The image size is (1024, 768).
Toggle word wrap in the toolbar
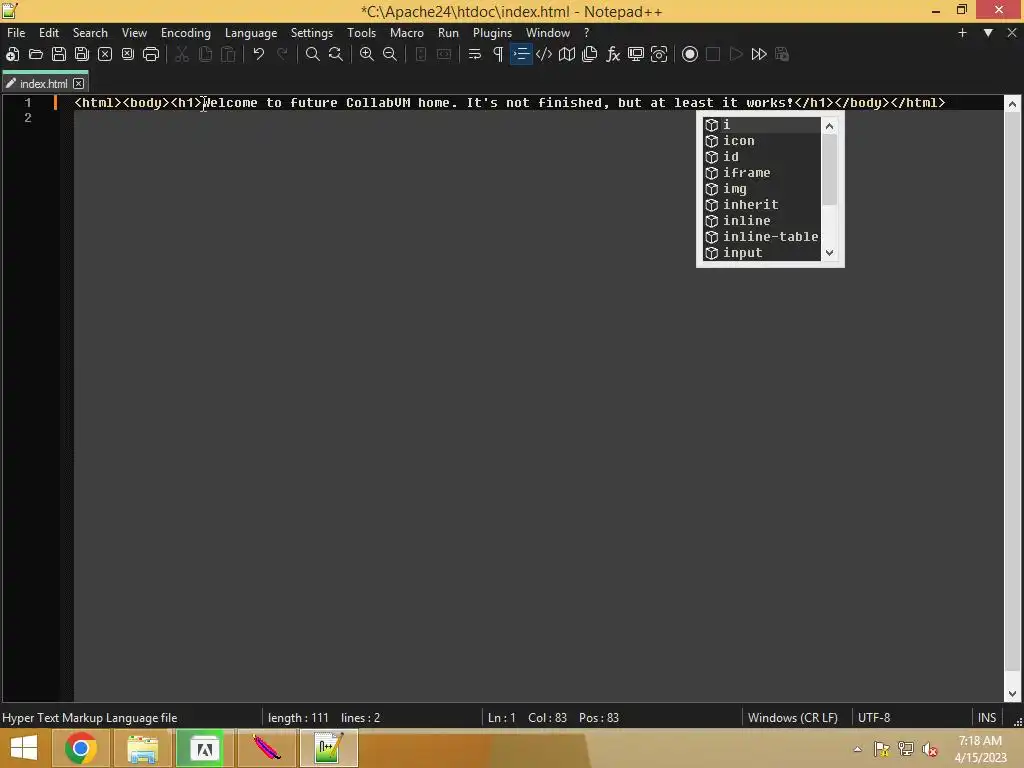coord(475,54)
